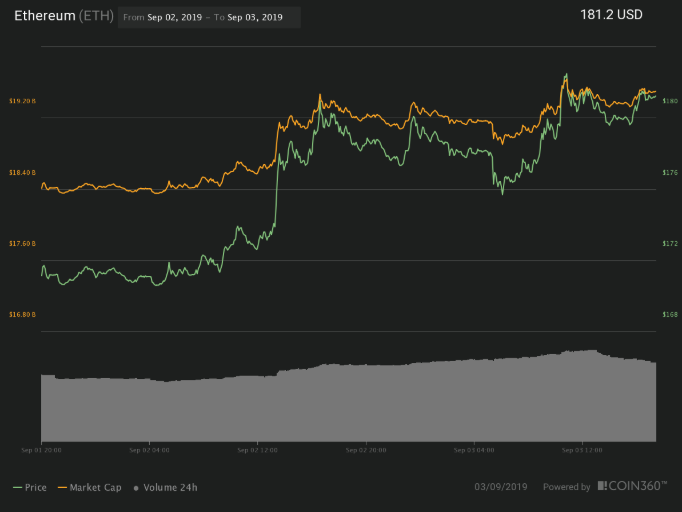Click the 181.2 USD price value
This screenshot has width=682, height=512.
pos(611,15)
